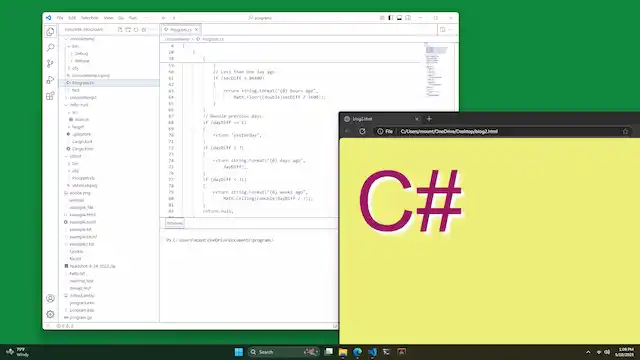640x360 pixels.
Task: Open the Run and Debug view
Action: (50, 80)
